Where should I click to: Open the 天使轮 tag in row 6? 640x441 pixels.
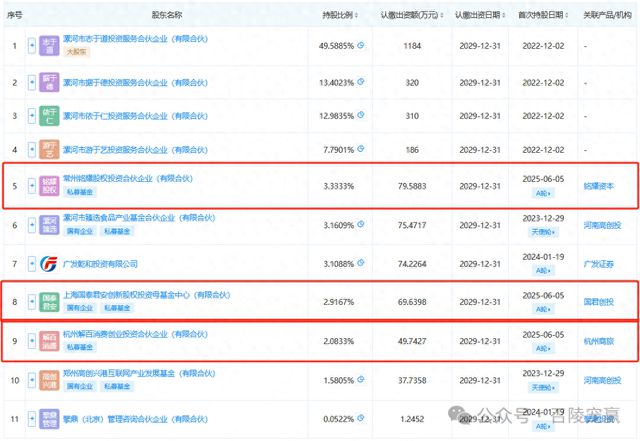click(543, 232)
